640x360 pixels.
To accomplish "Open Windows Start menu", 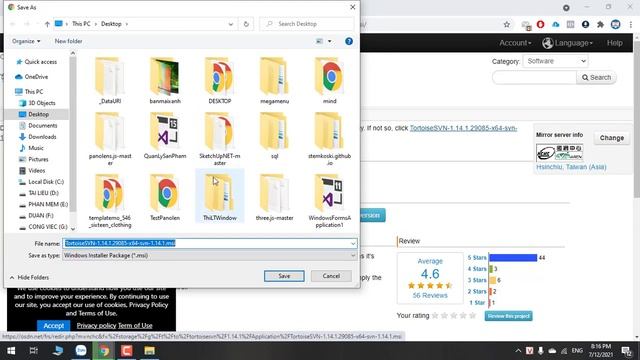I will tap(11, 351).
